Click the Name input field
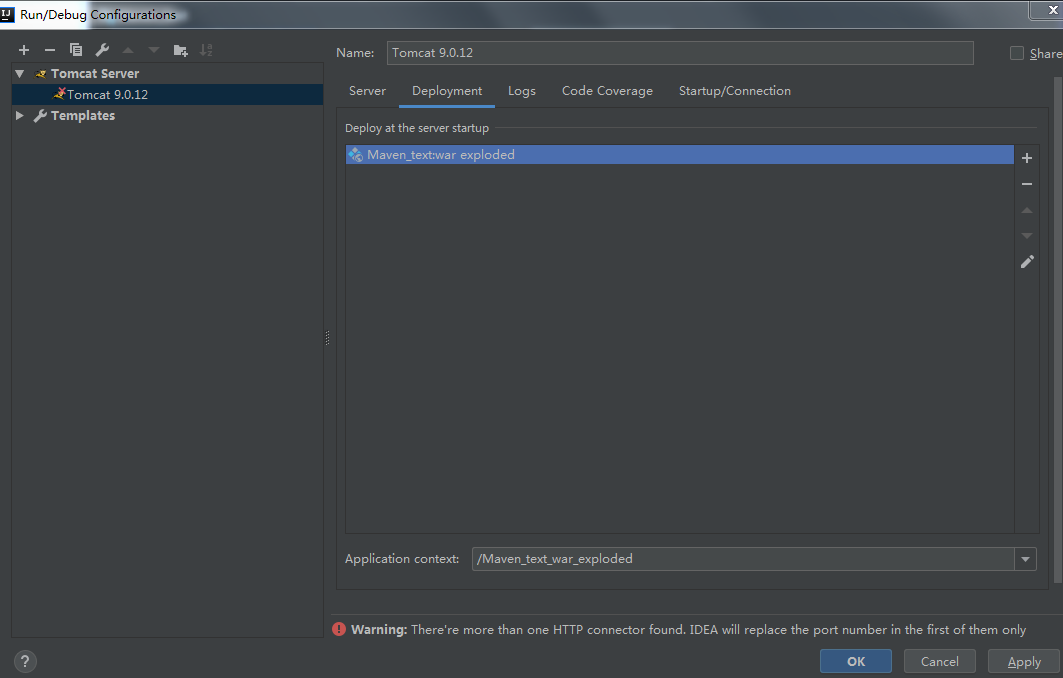The width and height of the screenshot is (1063, 678). [680, 53]
